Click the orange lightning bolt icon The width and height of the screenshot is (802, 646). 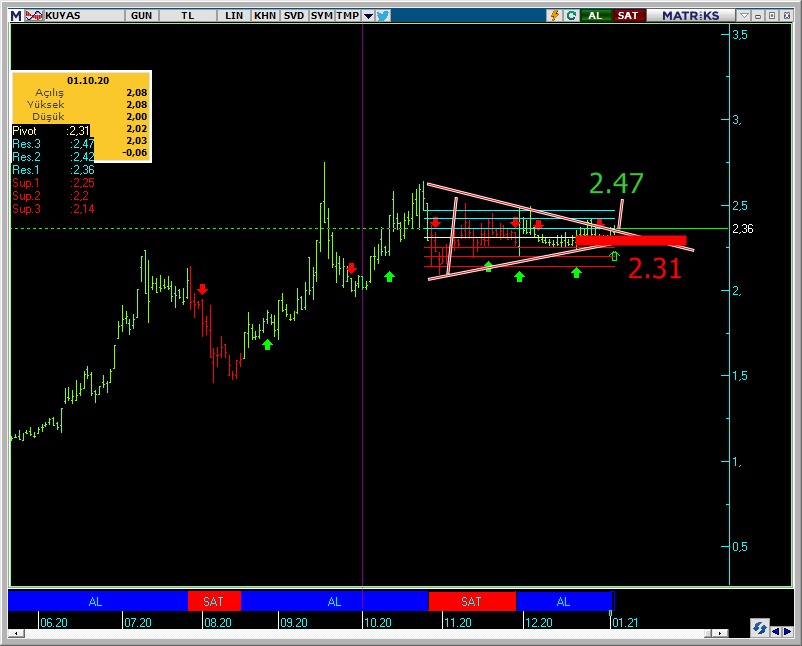click(x=554, y=16)
